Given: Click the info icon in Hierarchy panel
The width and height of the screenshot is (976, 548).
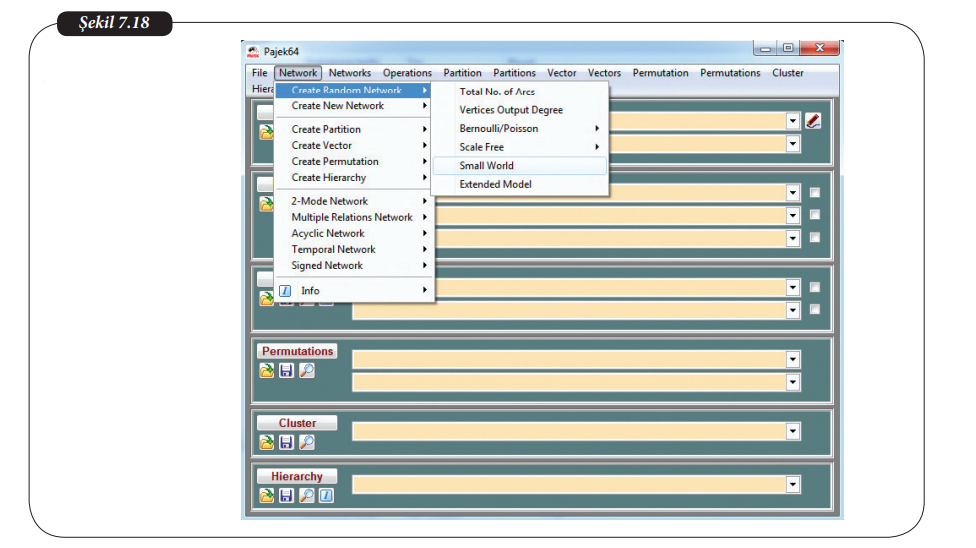Looking at the screenshot, I should tap(326, 495).
